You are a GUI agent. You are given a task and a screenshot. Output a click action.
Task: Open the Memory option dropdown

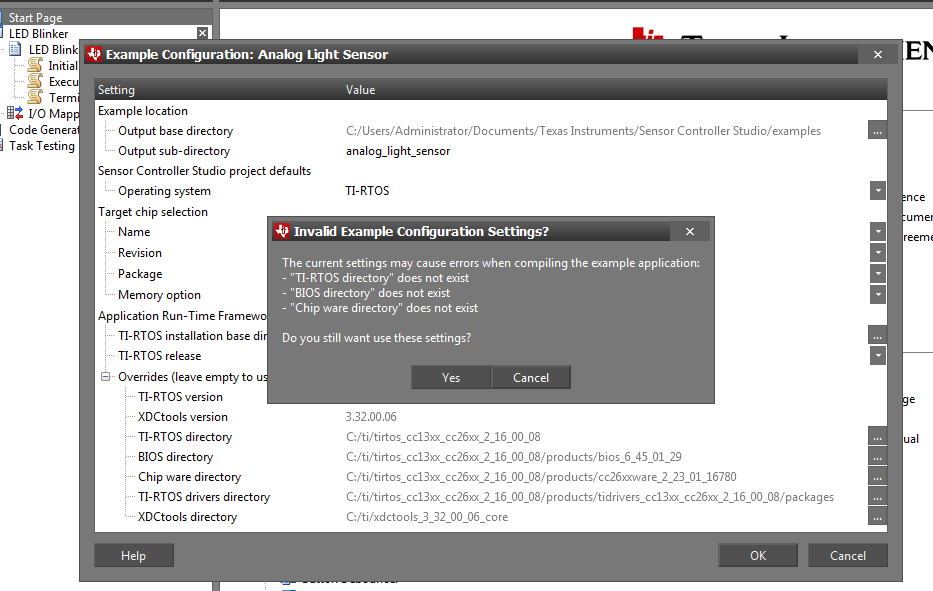878,294
